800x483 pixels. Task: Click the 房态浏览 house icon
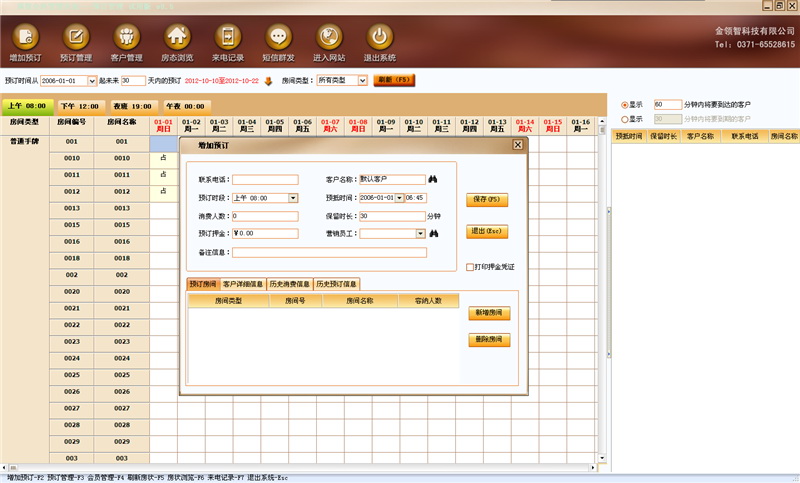click(177, 37)
